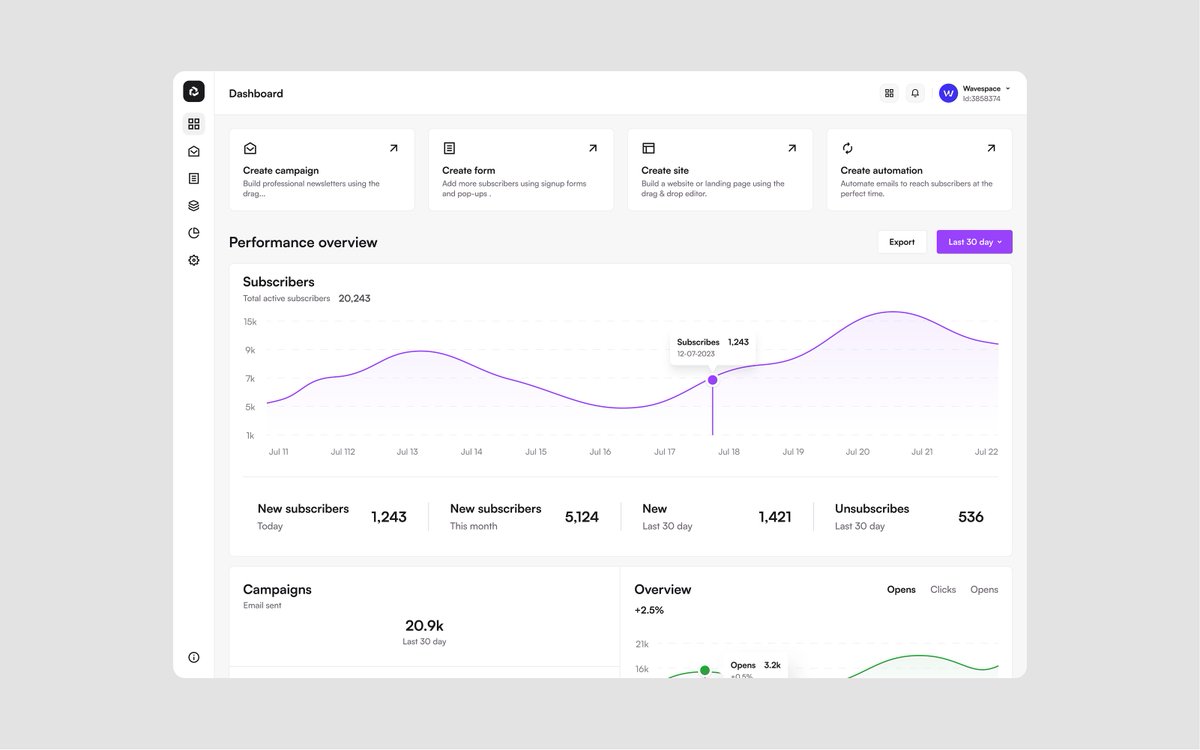Click the 21k label on Overview chart

click(x=642, y=644)
